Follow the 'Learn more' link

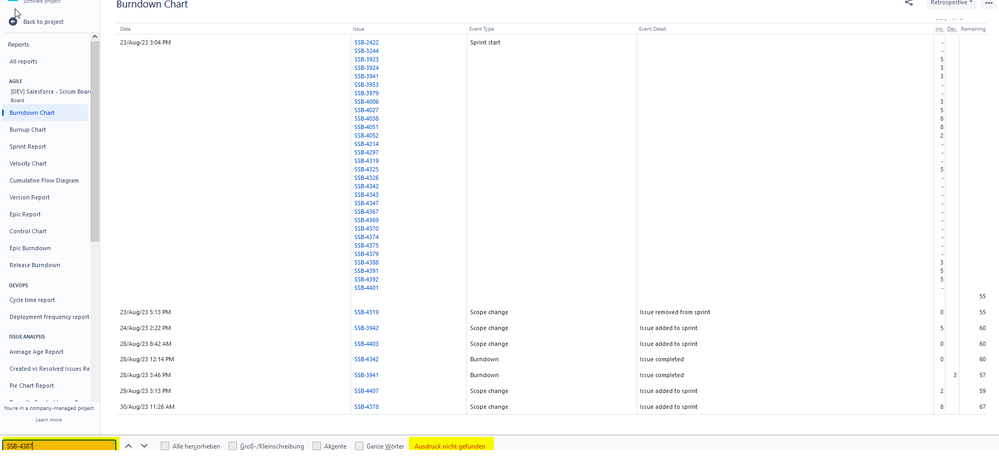pyautogui.click(x=48, y=420)
